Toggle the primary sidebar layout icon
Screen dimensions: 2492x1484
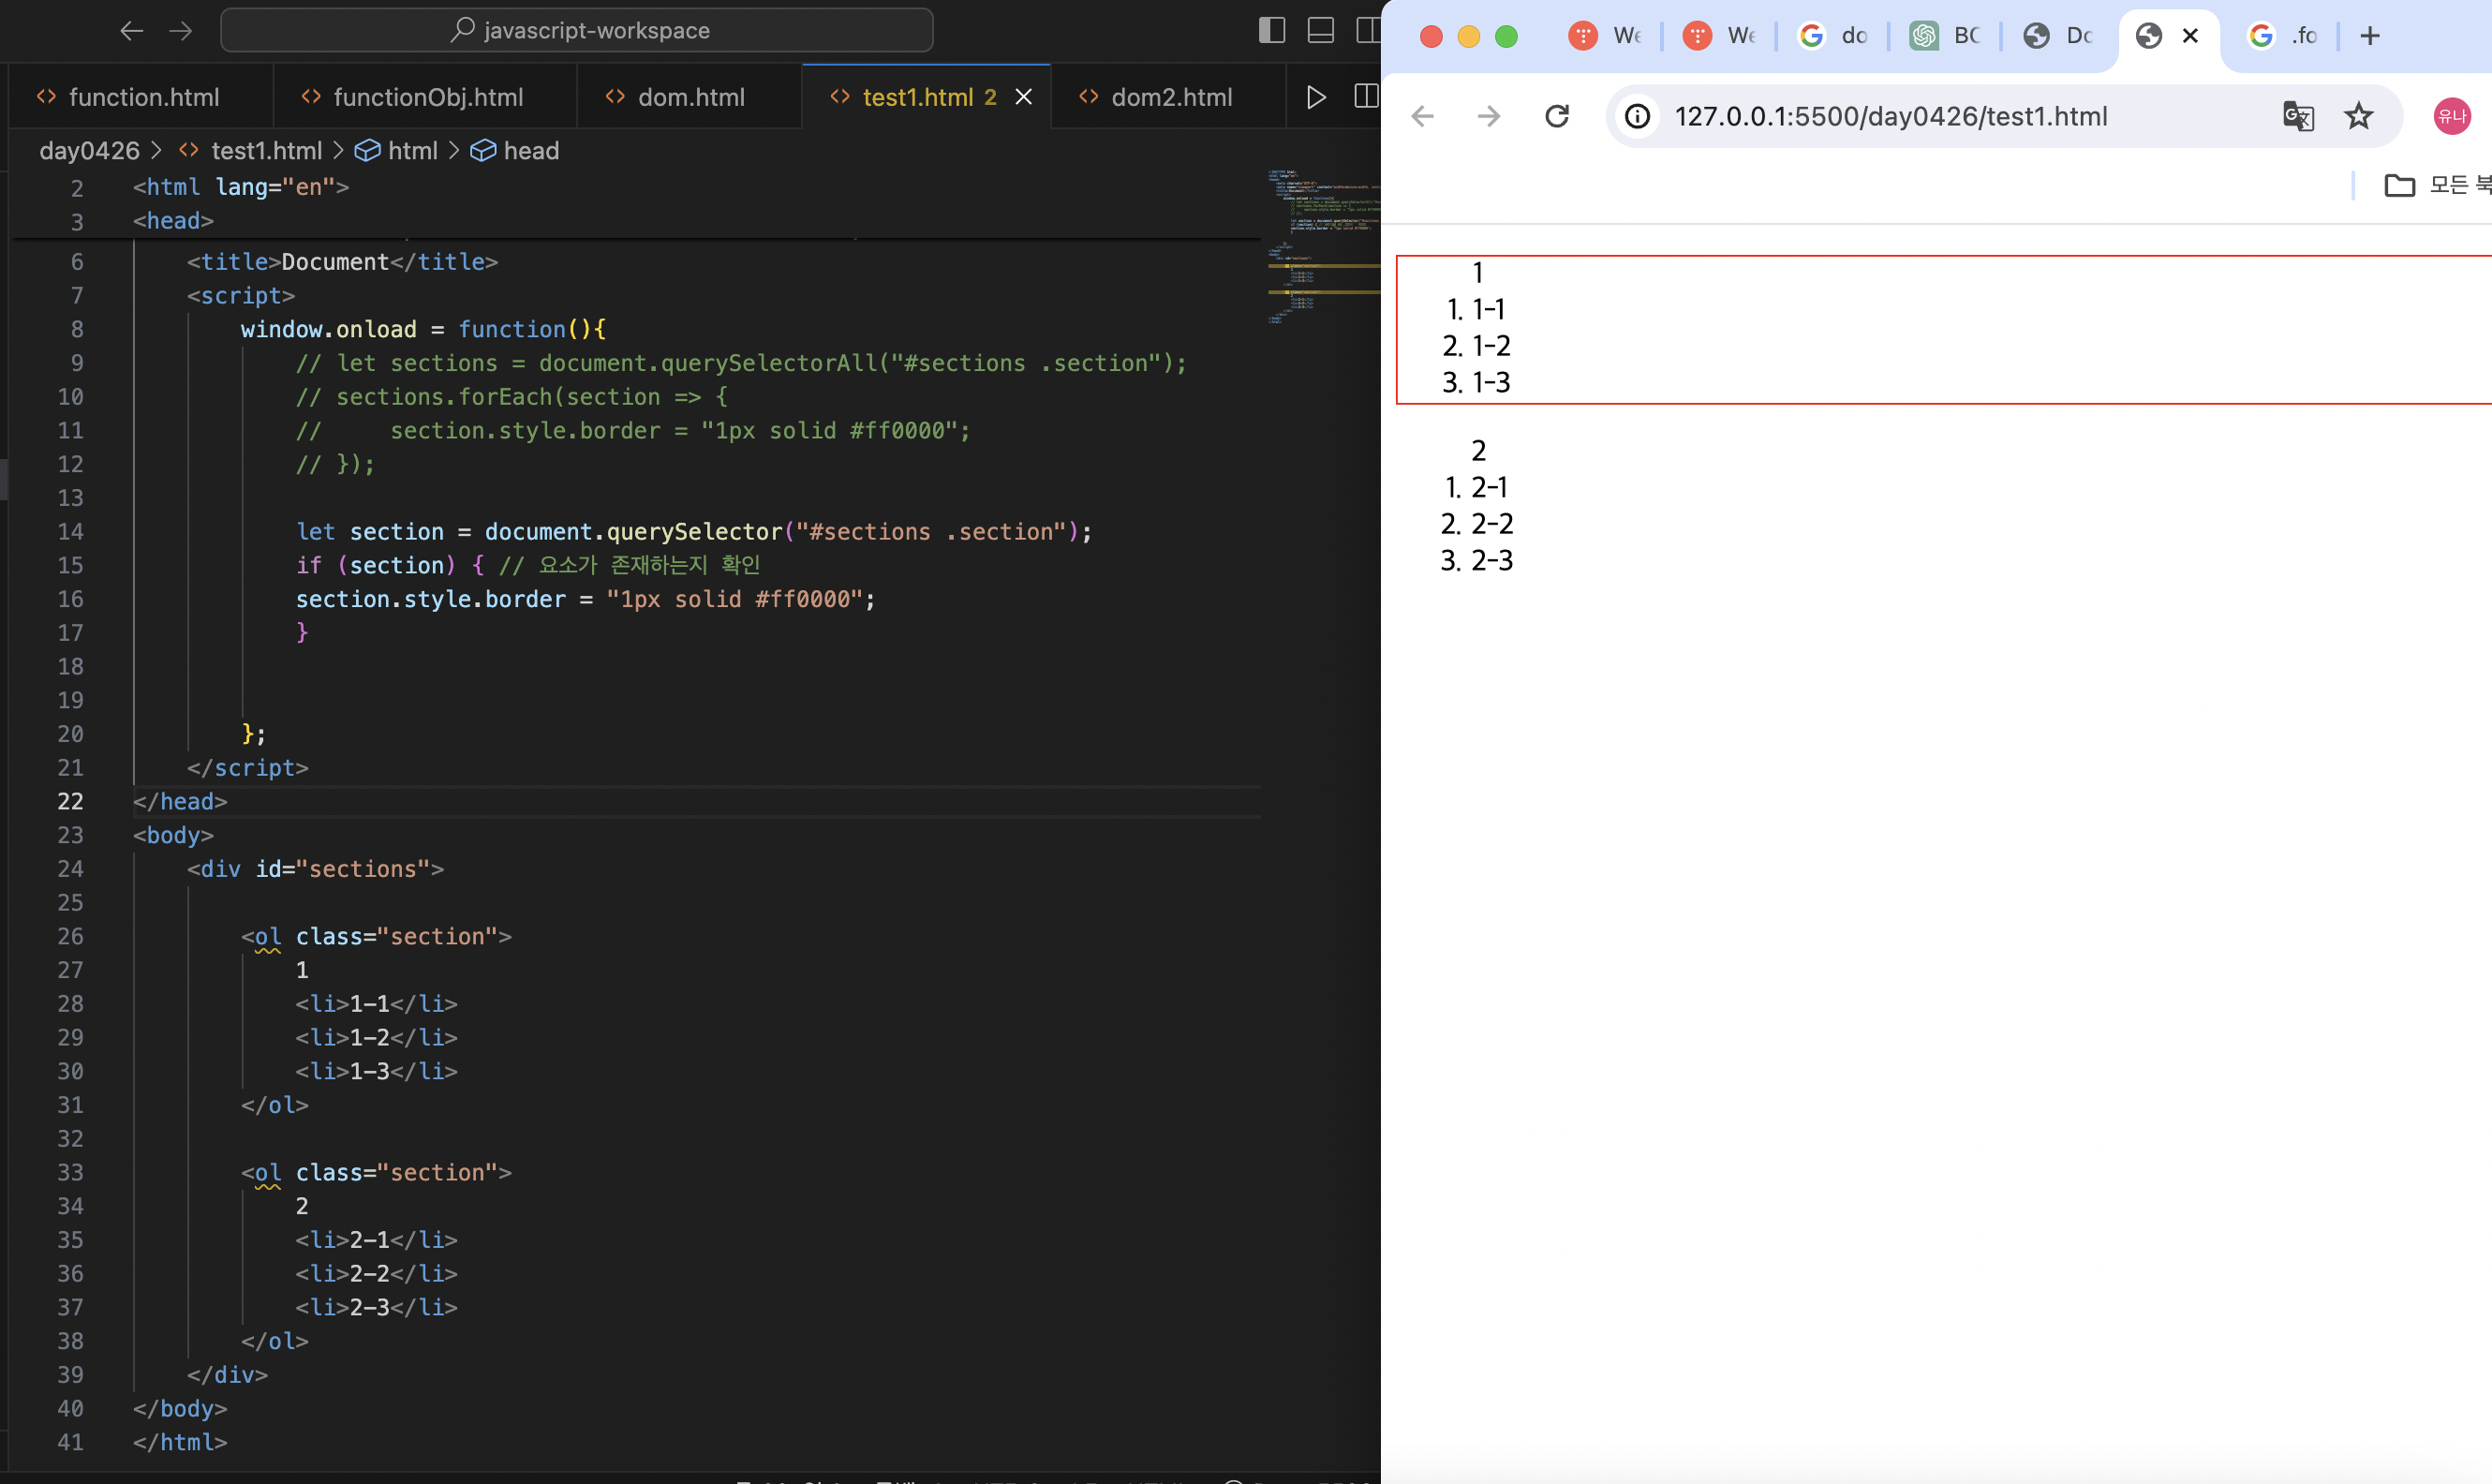[1271, 31]
